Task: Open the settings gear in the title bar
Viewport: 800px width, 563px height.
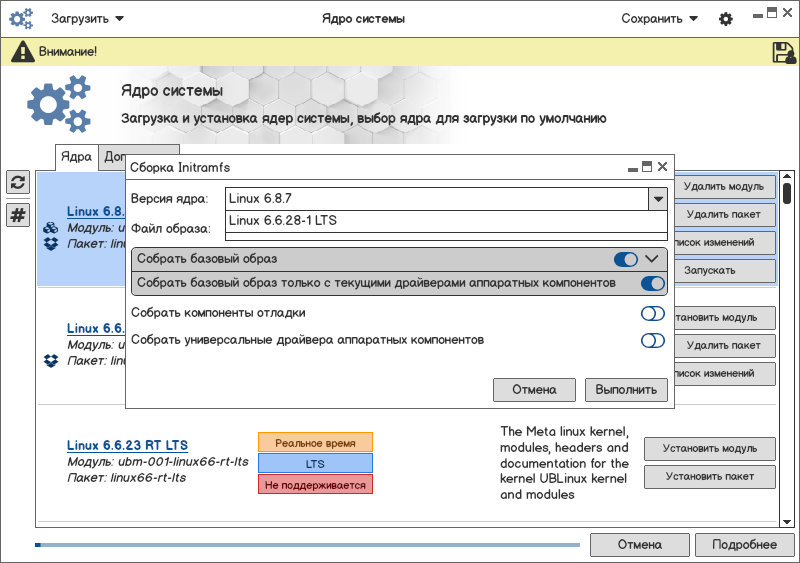Action: [x=726, y=19]
